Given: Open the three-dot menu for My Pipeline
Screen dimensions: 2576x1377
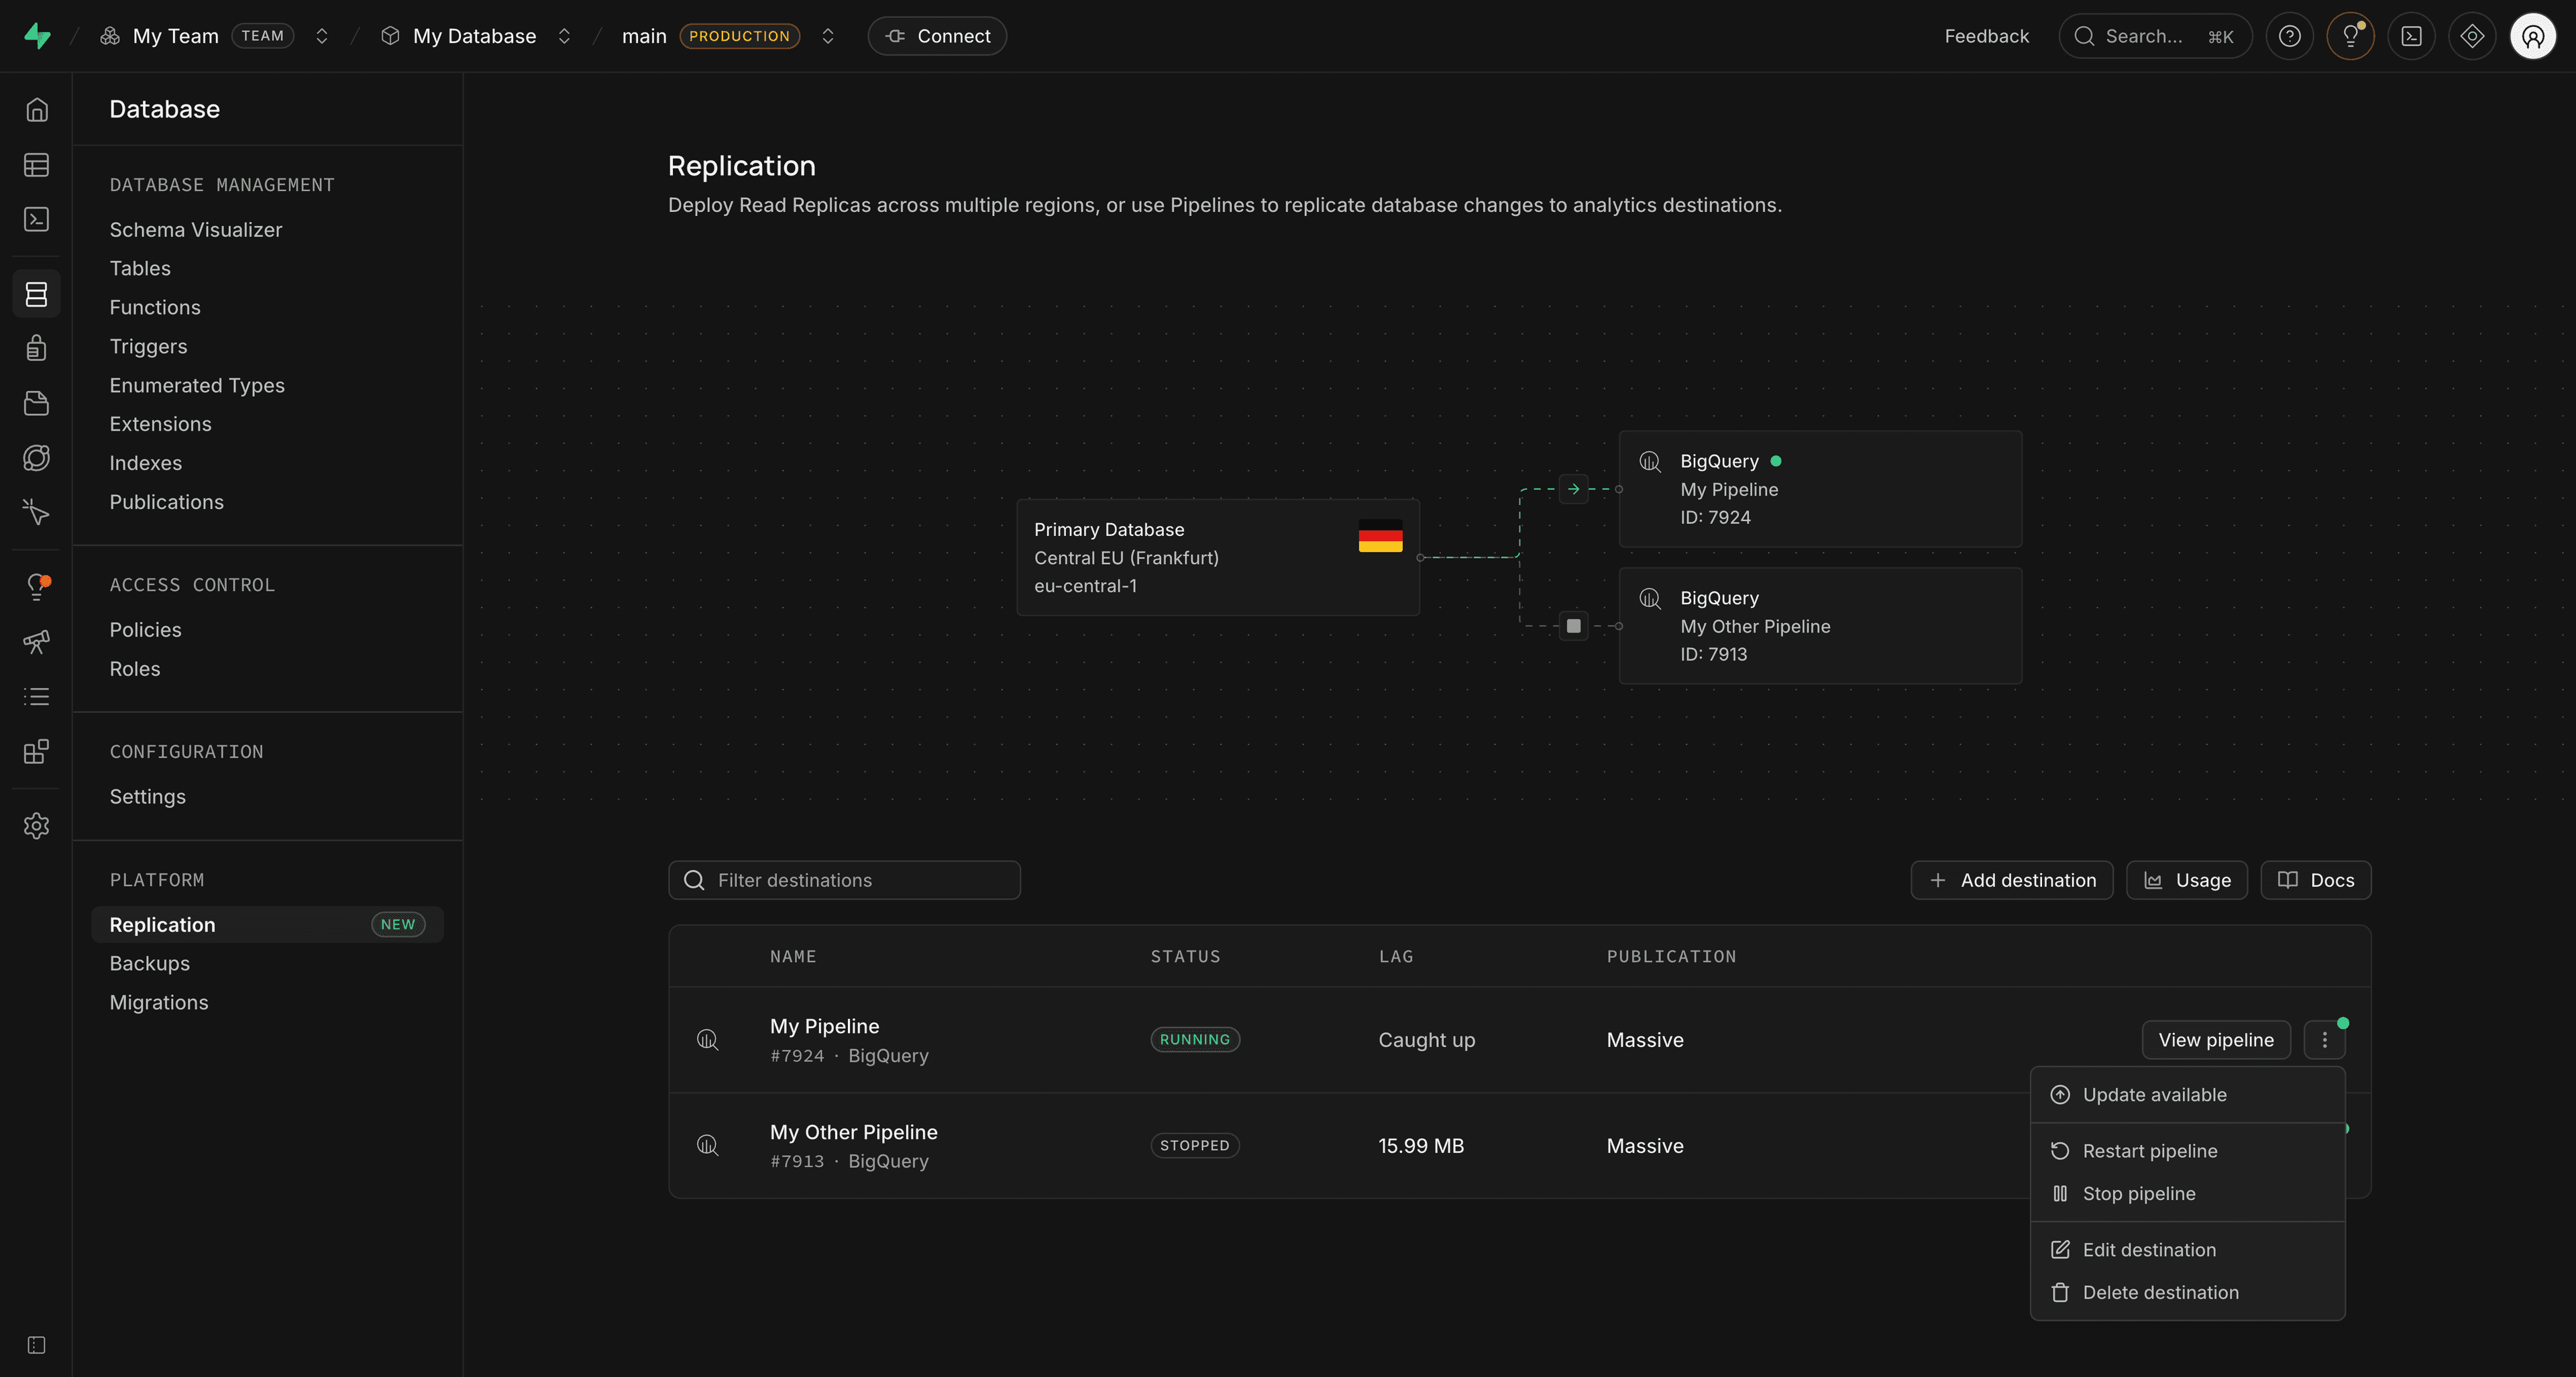Looking at the screenshot, I should click(2324, 1040).
